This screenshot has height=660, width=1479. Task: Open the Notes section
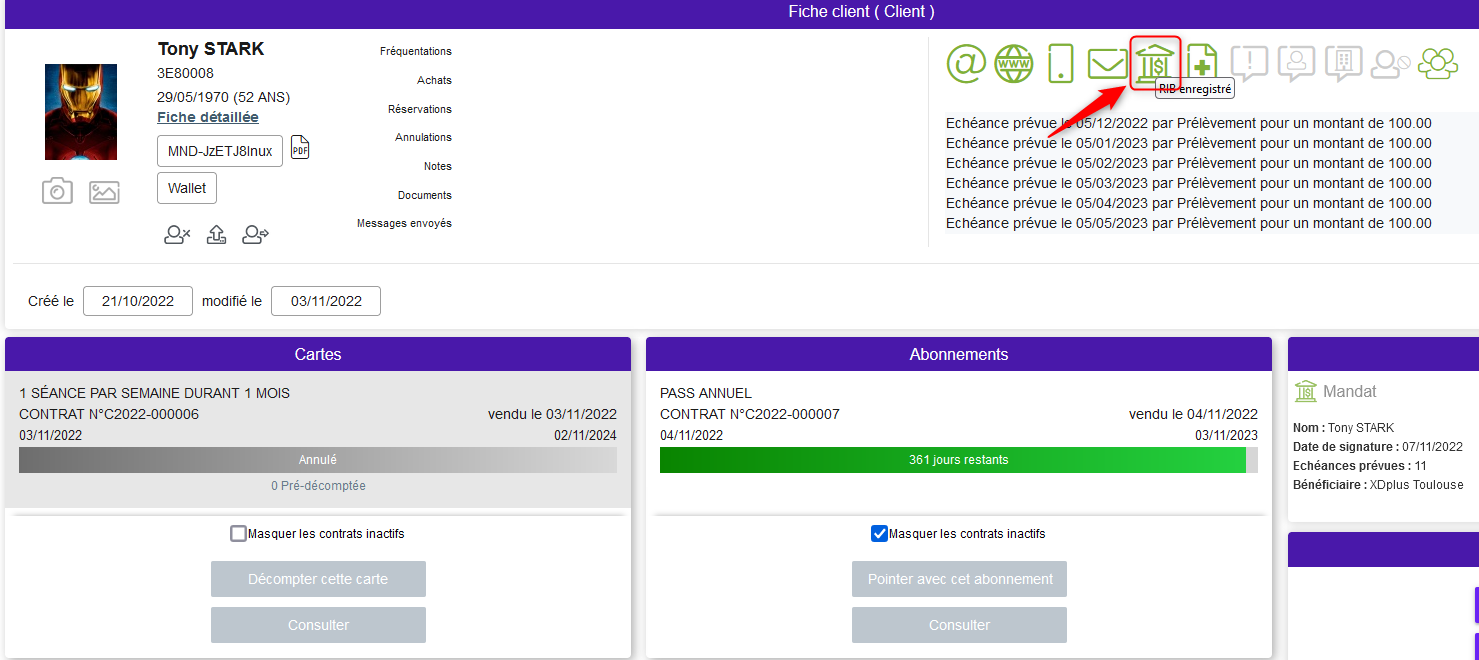click(438, 166)
